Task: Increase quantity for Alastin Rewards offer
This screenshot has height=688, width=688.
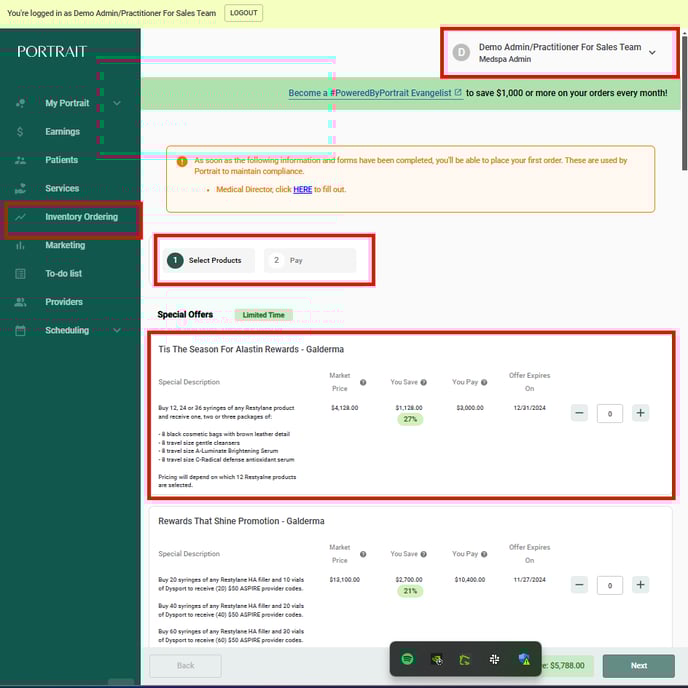Action: pyautogui.click(x=640, y=413)
